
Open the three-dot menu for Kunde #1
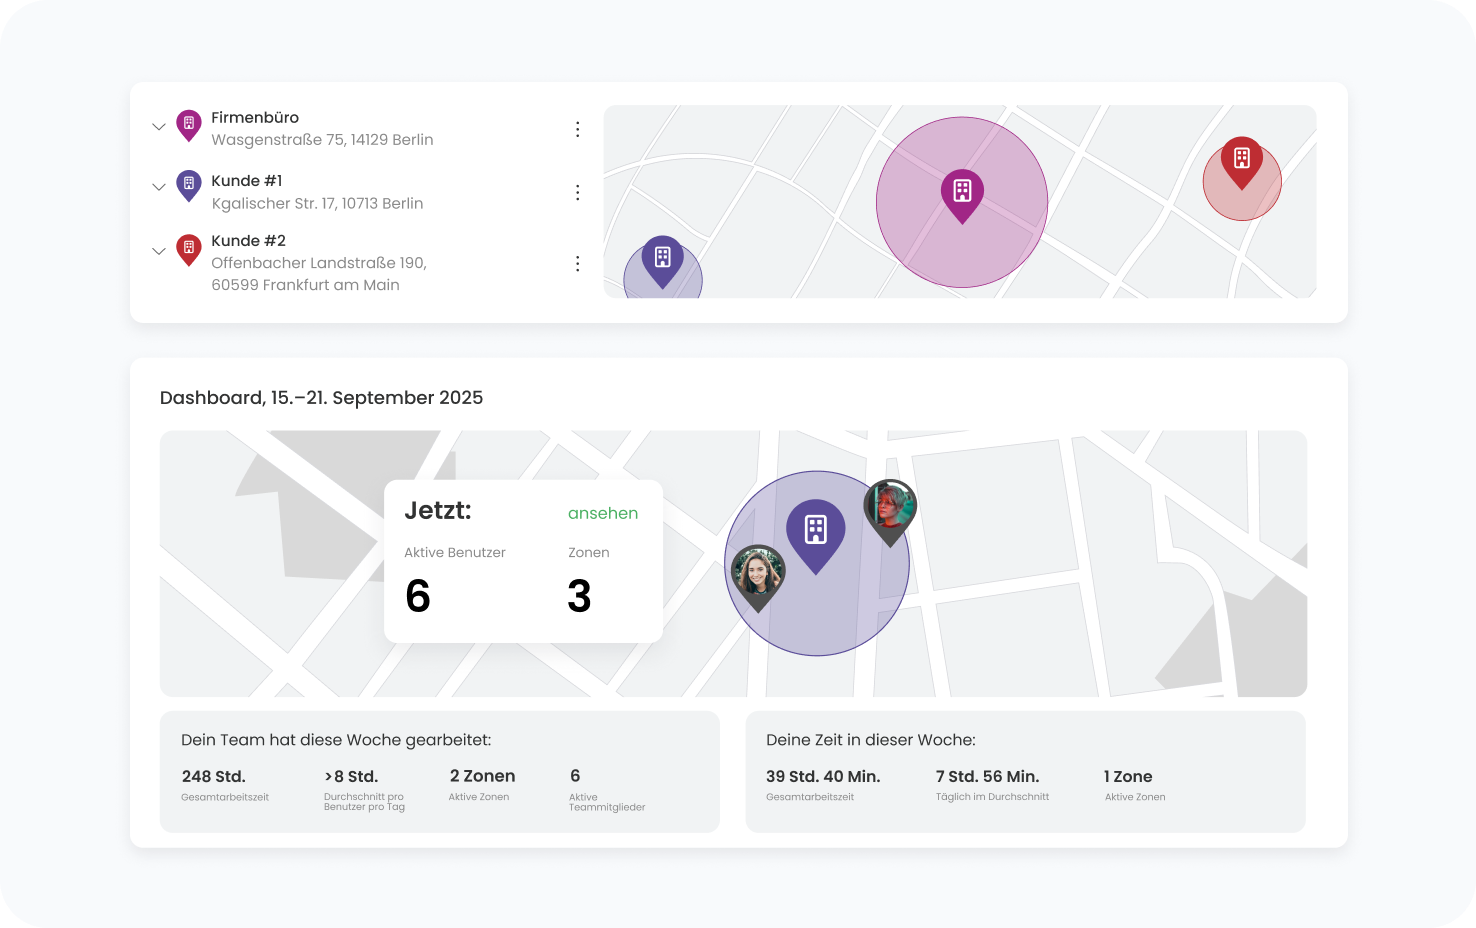pos(577,192)
